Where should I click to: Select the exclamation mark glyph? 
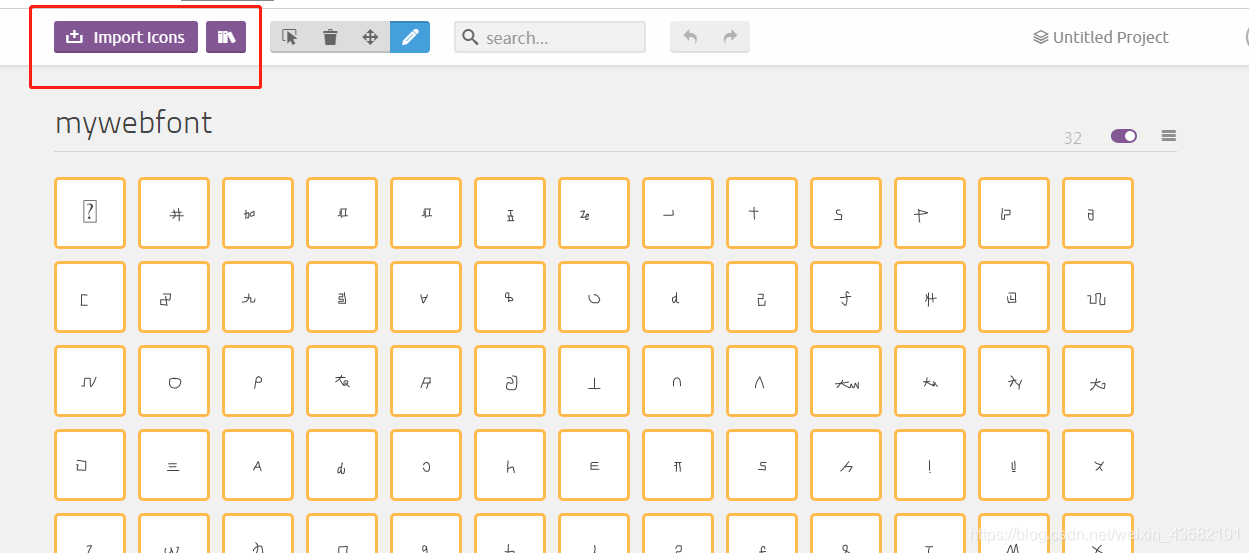[x=930, y=465]
